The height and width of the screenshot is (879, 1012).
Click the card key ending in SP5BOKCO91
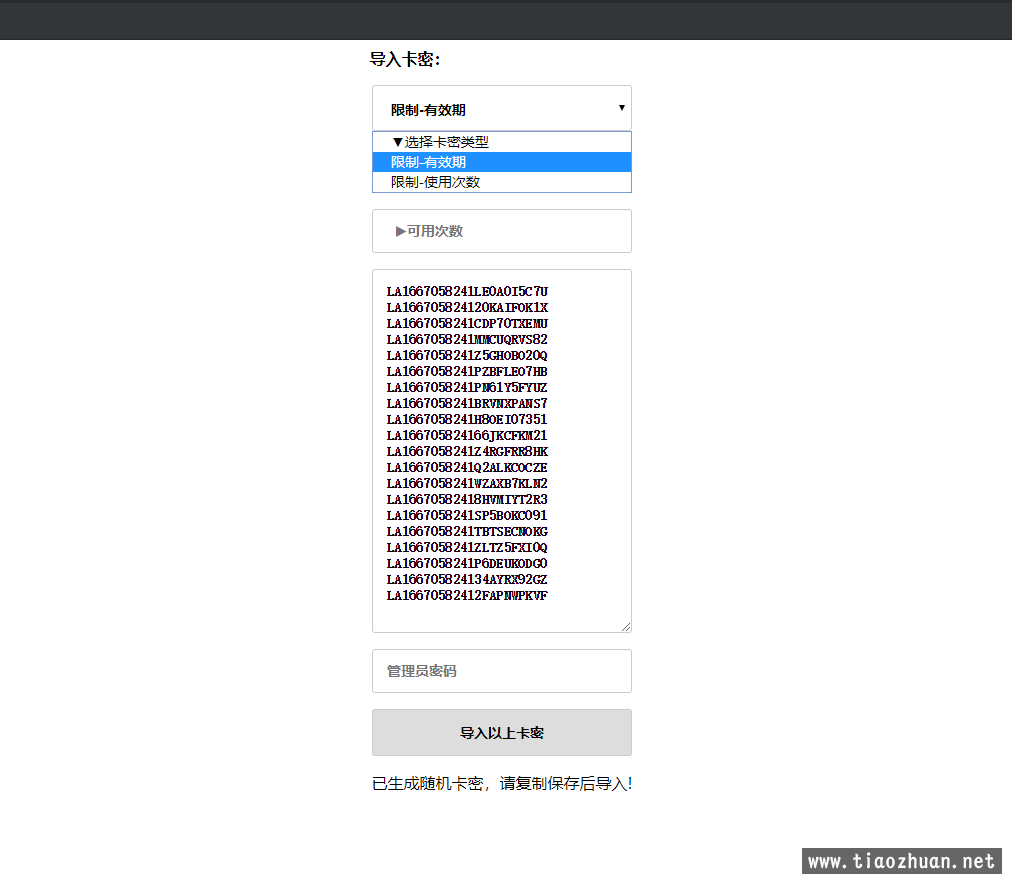[x=467, y=516]
